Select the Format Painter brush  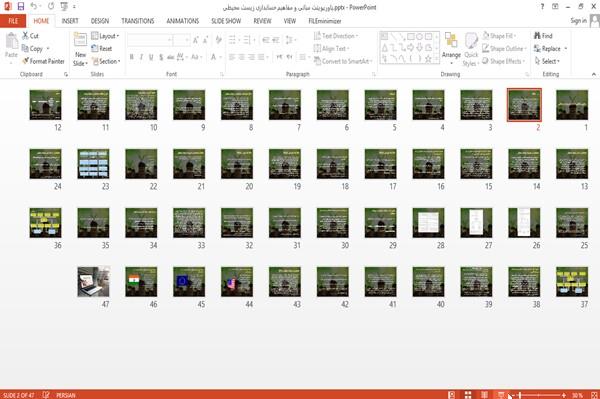pos(43,61)
